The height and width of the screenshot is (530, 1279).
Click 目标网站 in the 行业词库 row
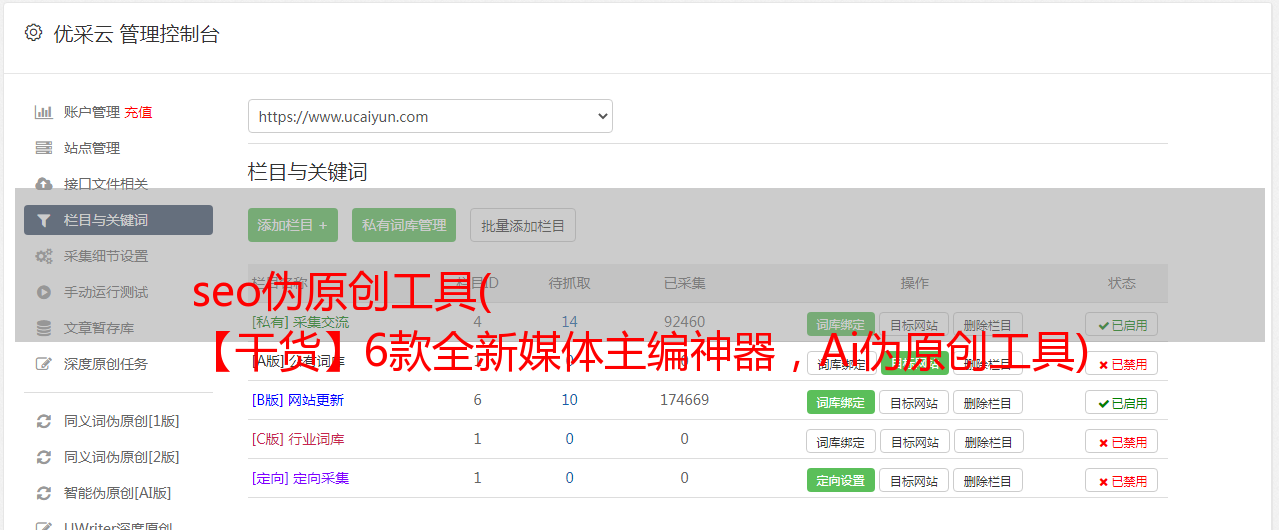point(914,441)
